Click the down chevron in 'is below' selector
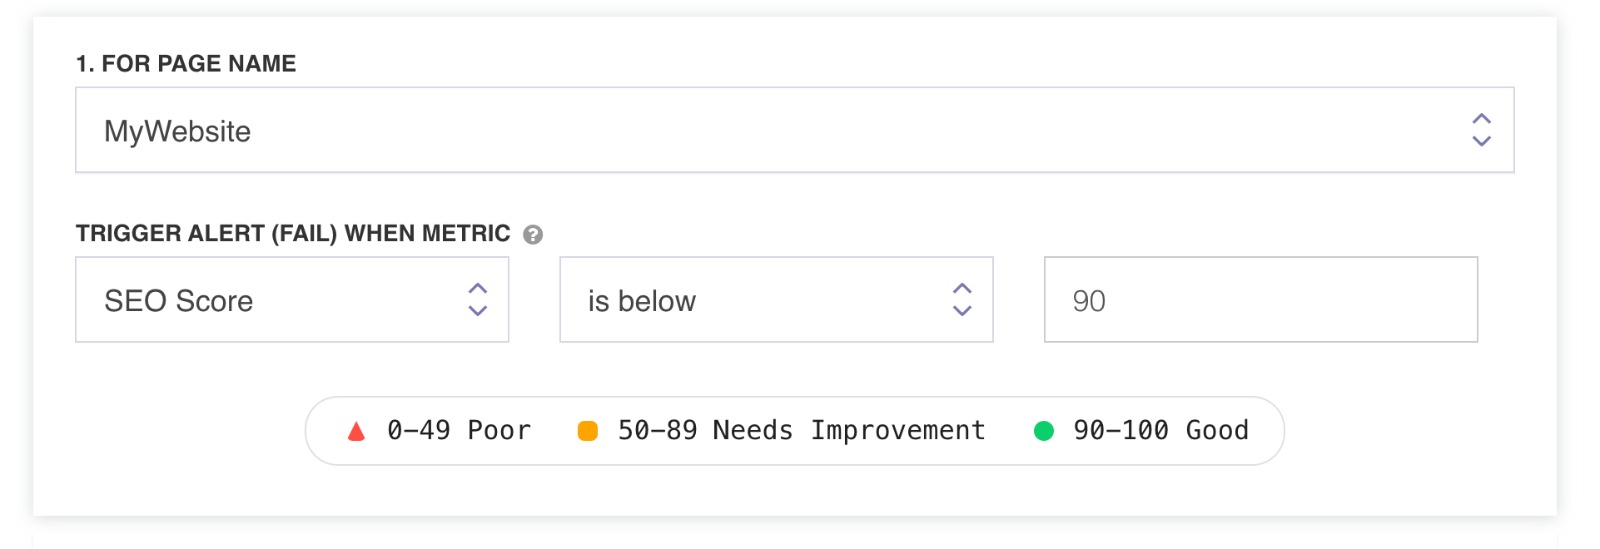This screenshot has width=1600, height=549. click(x=962, y=311)
